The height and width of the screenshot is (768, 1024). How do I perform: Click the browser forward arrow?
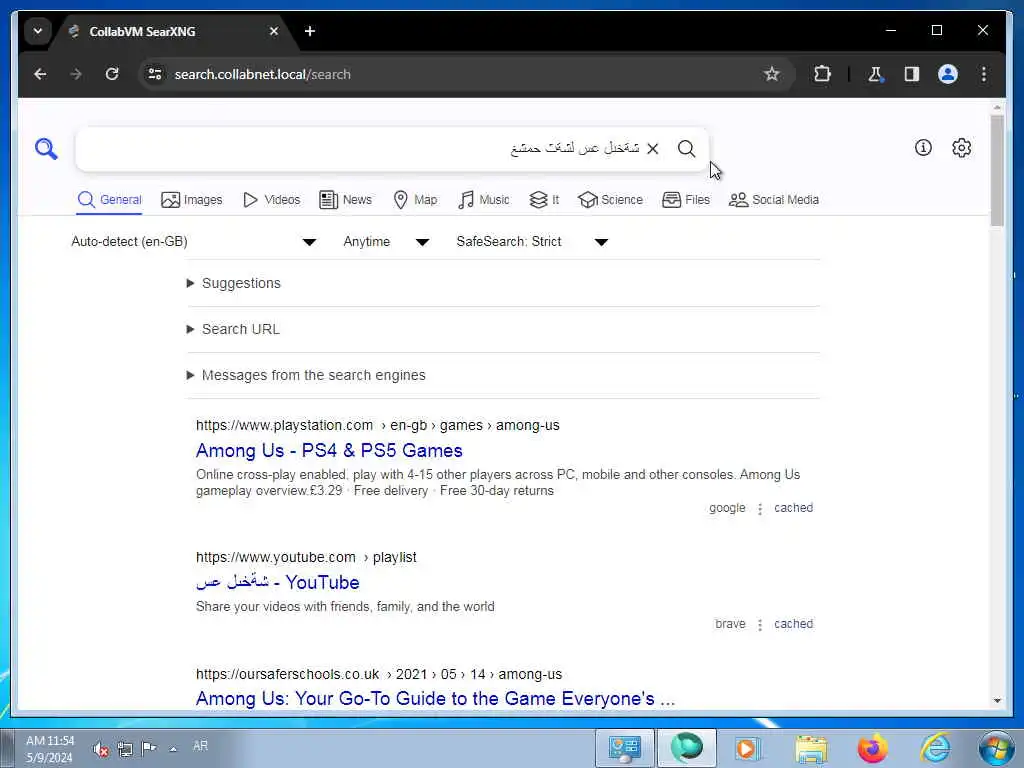(76, 74)
